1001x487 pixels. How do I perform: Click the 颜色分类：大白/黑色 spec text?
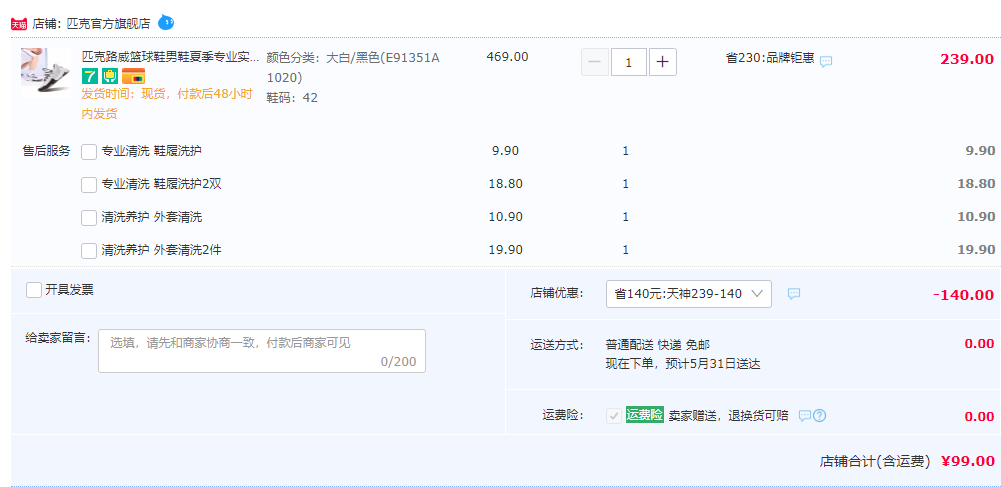coord(353,68)
